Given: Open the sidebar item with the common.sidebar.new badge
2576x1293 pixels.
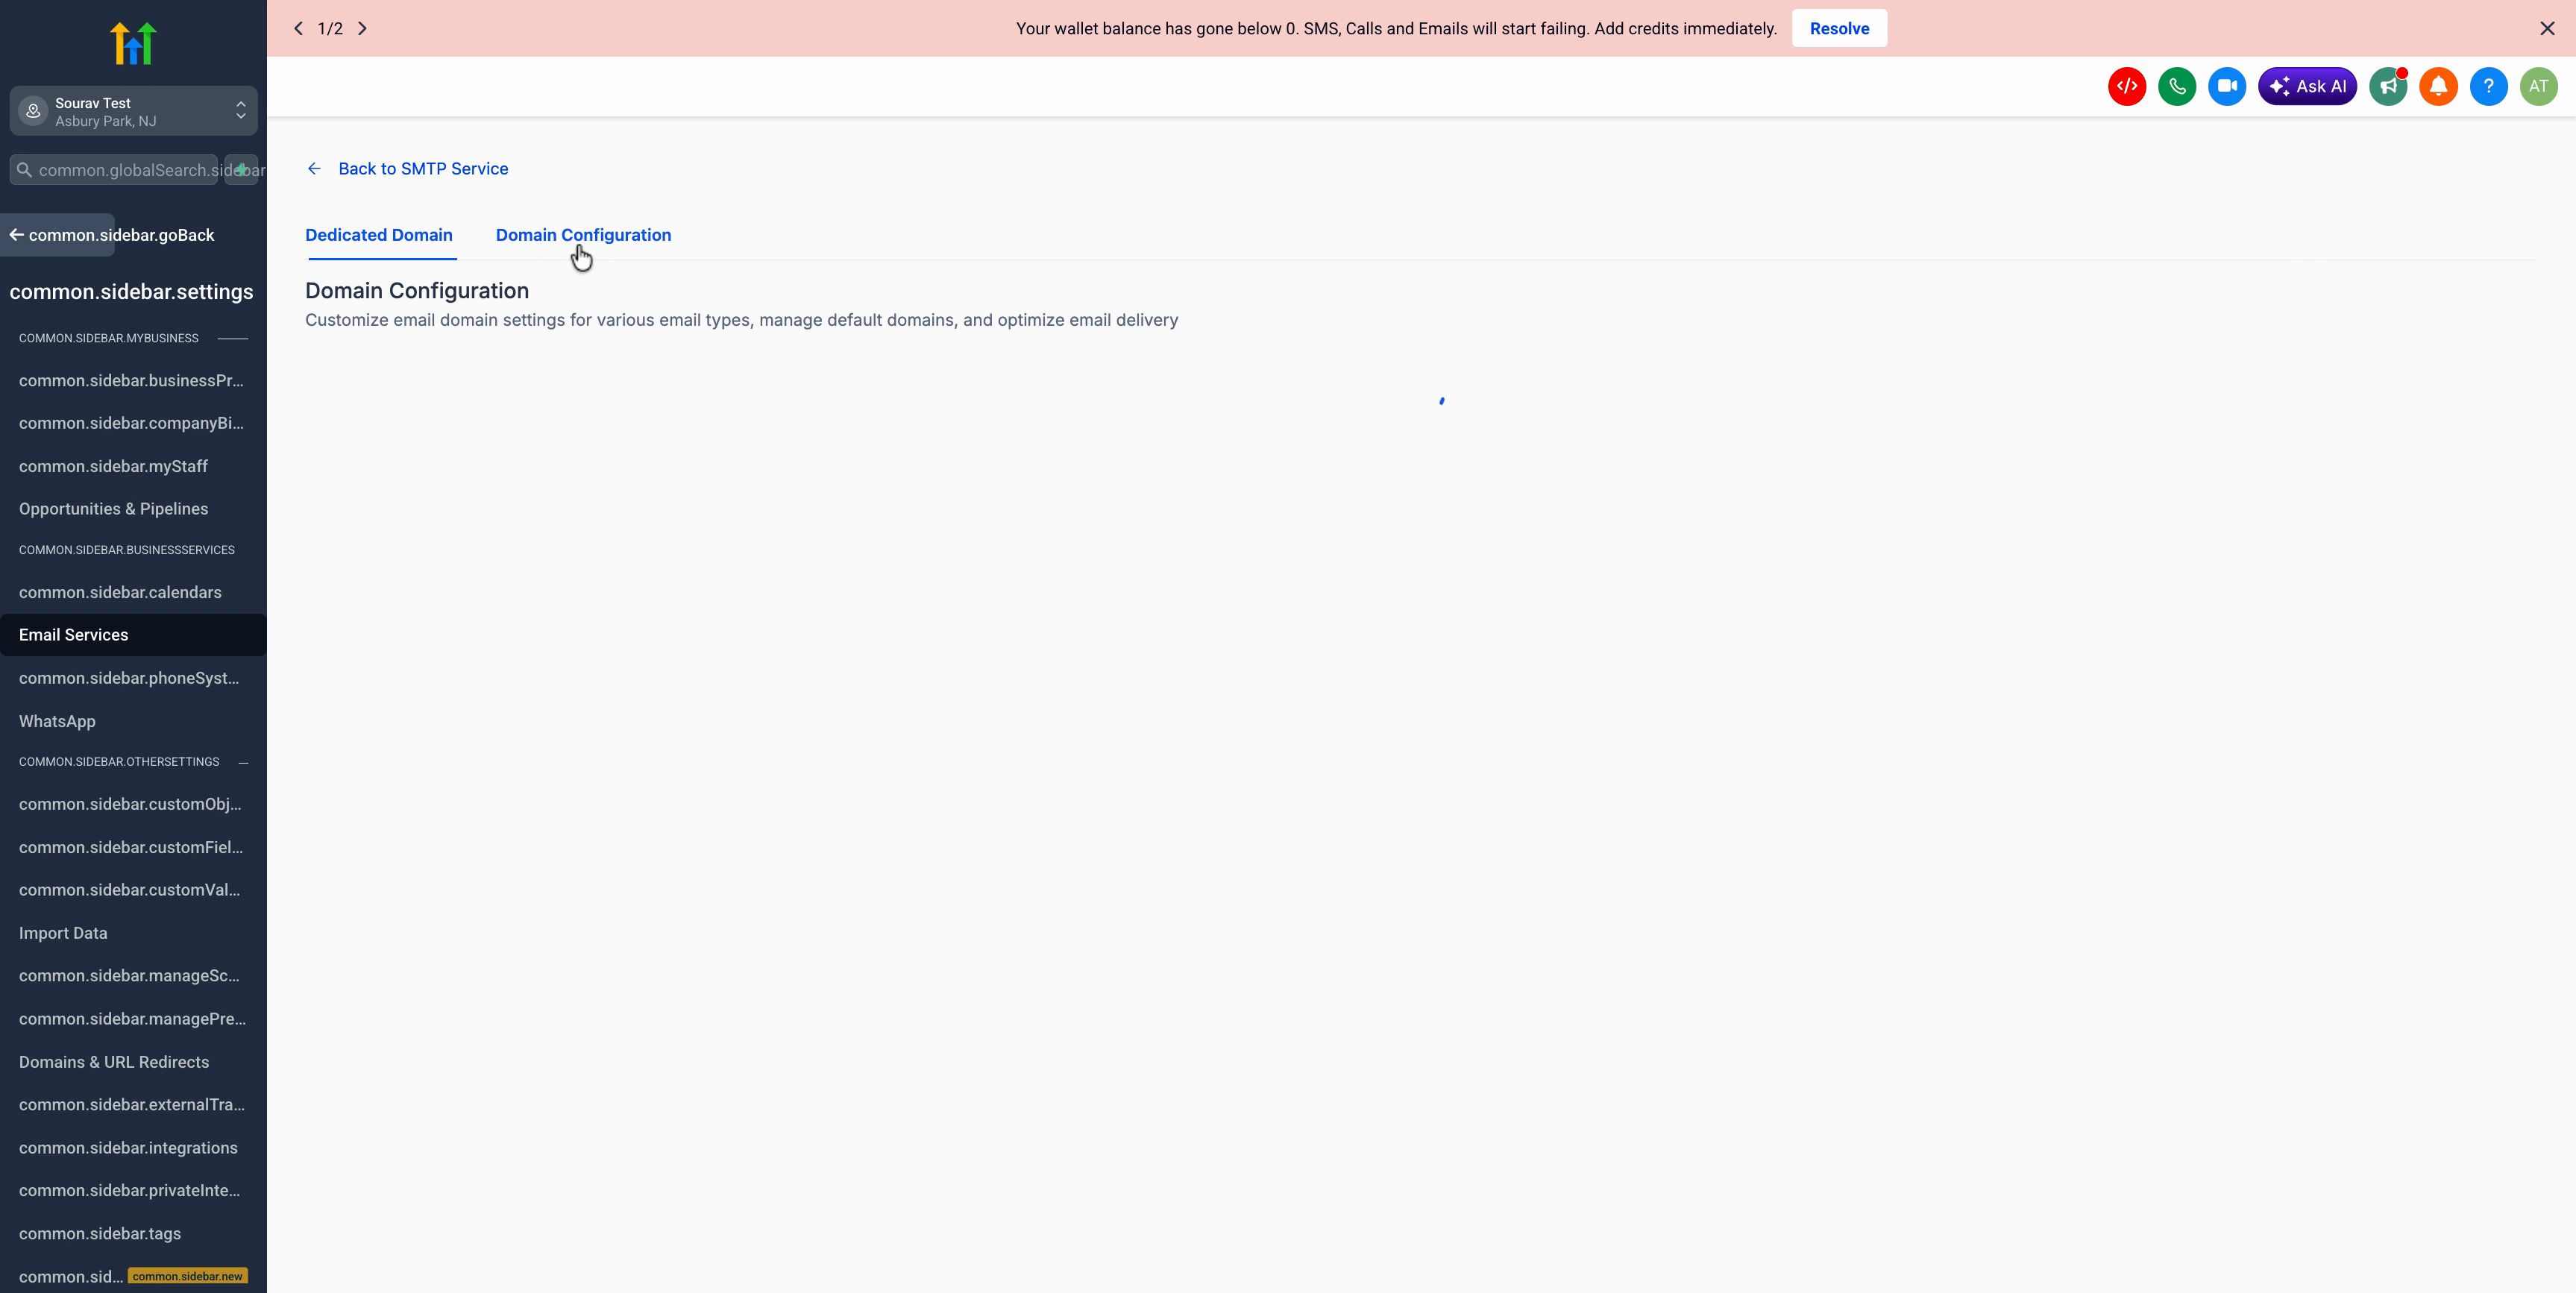Looking at the screenshot, I should click(x=133, y=1277).
